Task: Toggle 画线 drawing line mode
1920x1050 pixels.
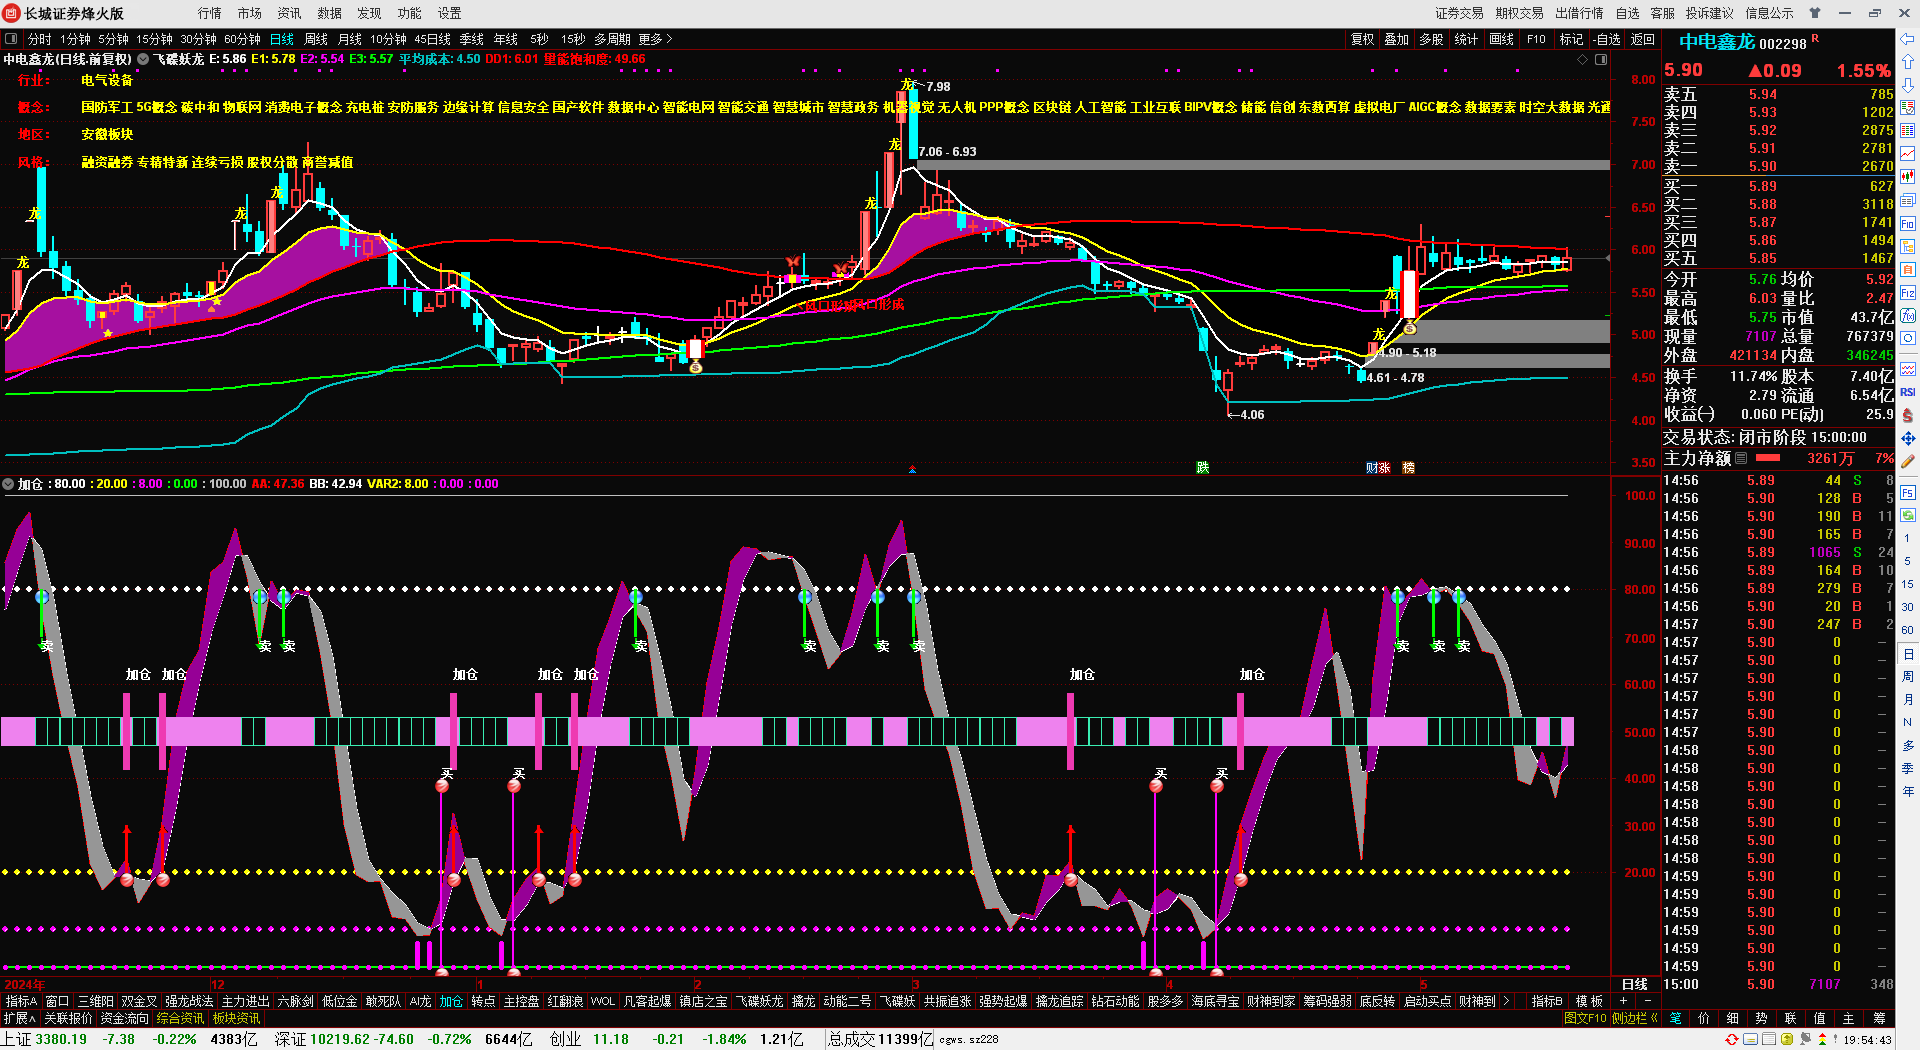Action: point(1502,39)
